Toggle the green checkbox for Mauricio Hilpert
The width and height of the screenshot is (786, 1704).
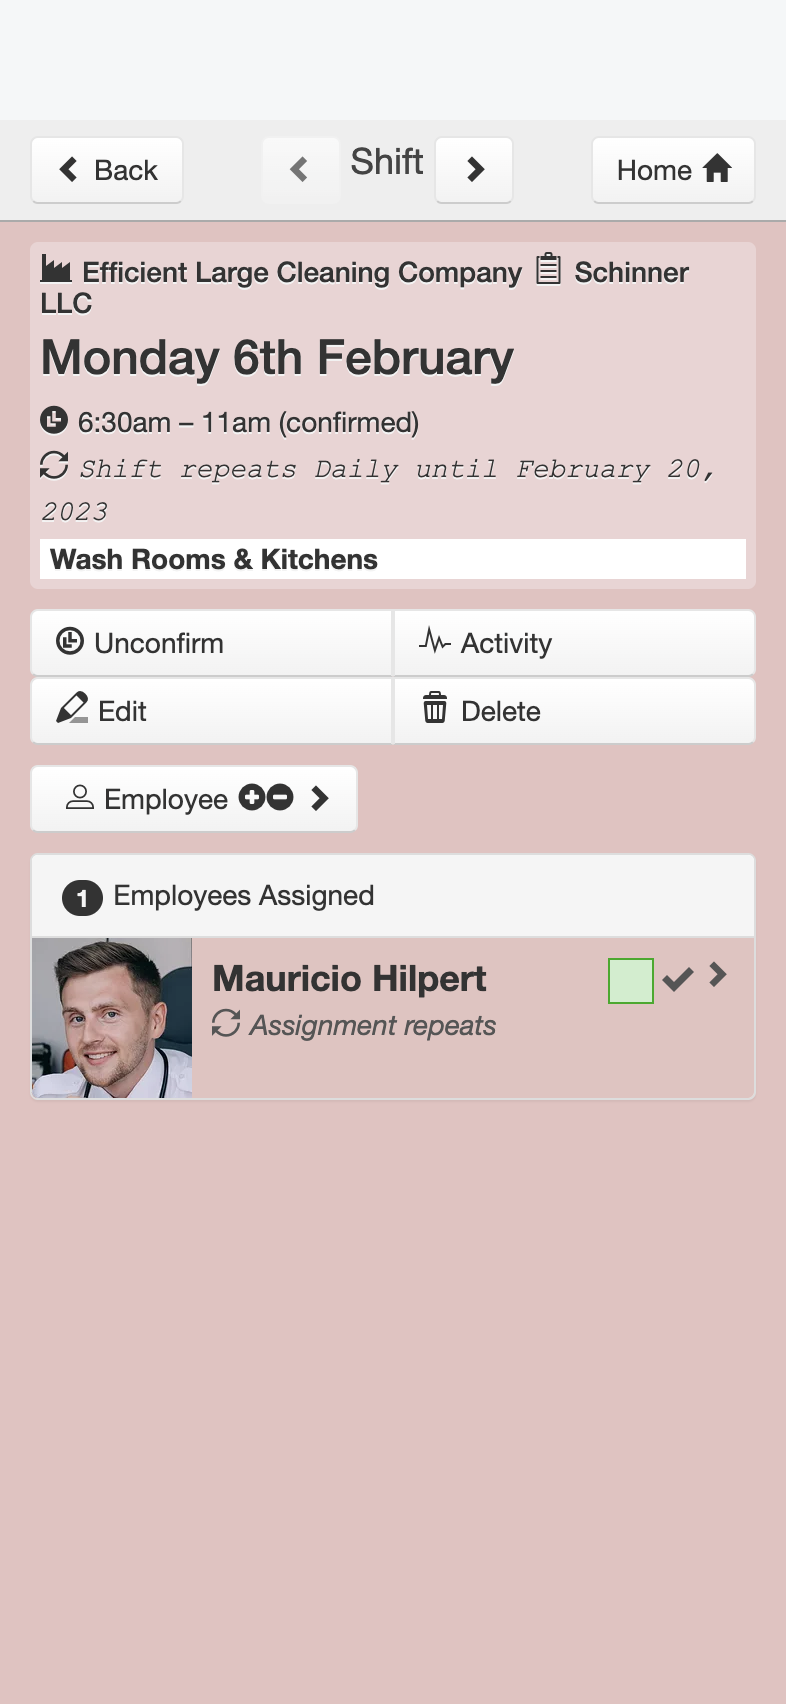(631, 980)
